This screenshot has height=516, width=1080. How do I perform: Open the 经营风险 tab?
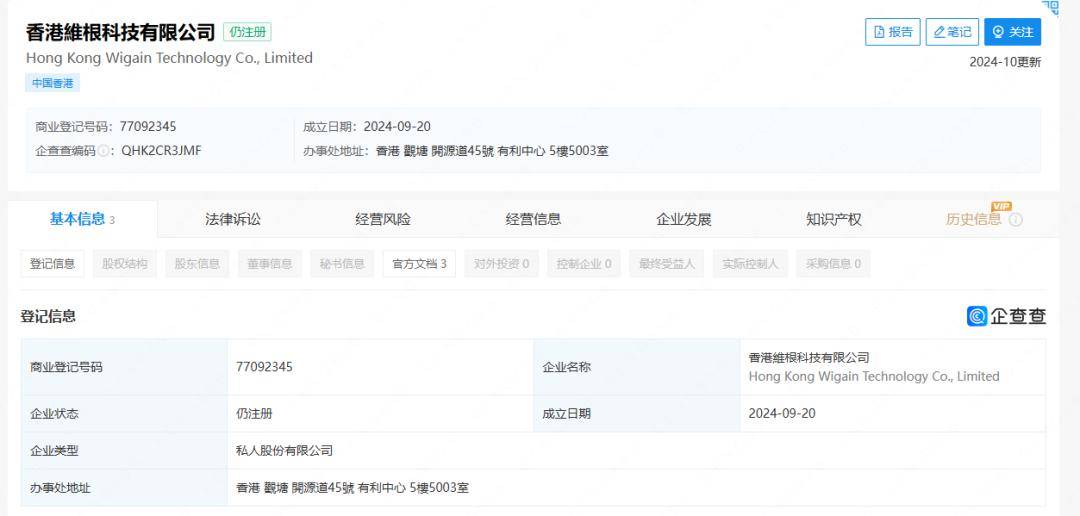(x=382, y=219)
